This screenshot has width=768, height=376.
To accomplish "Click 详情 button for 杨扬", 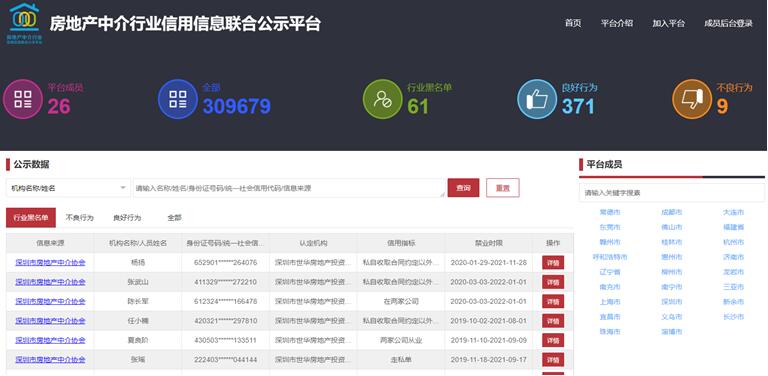I will click(553, 262).
